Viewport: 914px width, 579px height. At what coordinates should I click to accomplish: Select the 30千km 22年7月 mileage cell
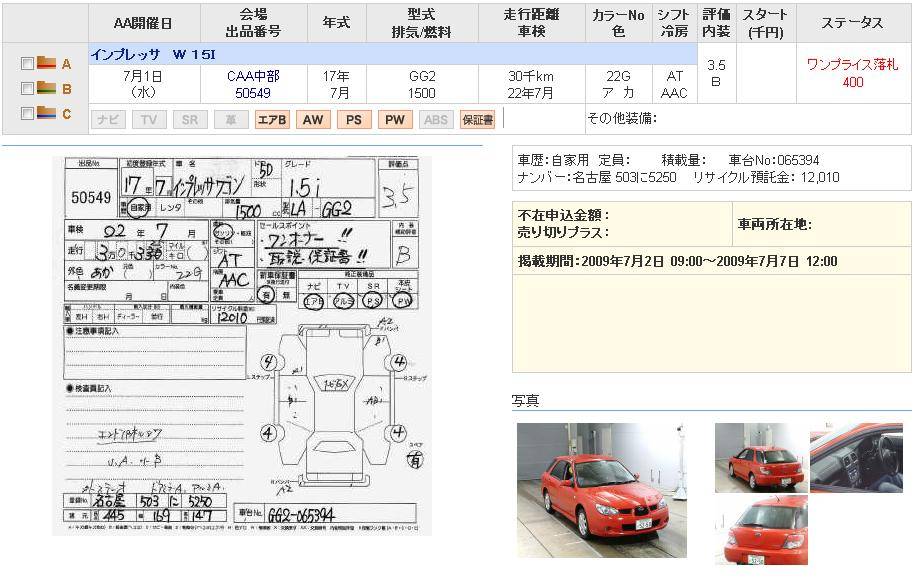531,84
